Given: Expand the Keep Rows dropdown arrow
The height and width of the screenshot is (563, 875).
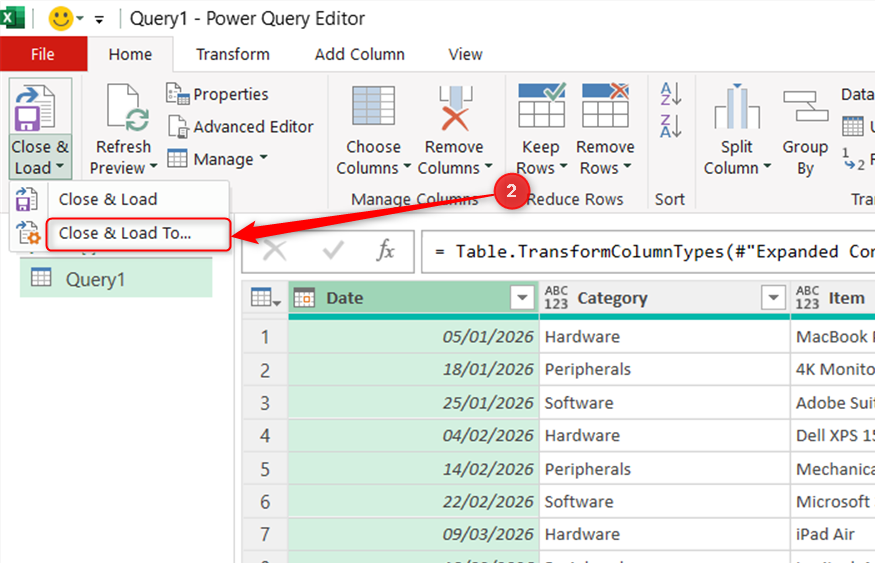Looking at the screenshot, I should 564,166.
